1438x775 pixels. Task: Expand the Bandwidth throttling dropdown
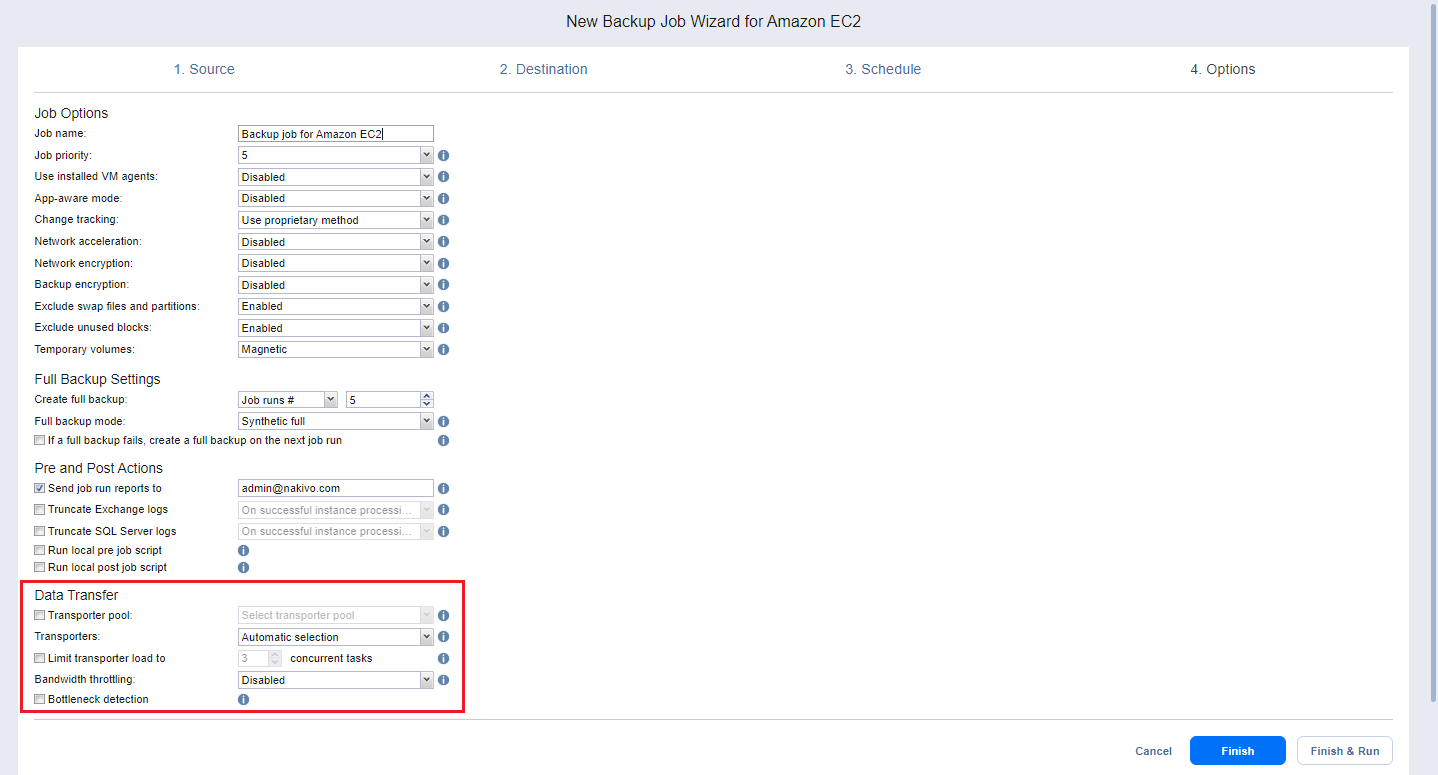point(335,680)
